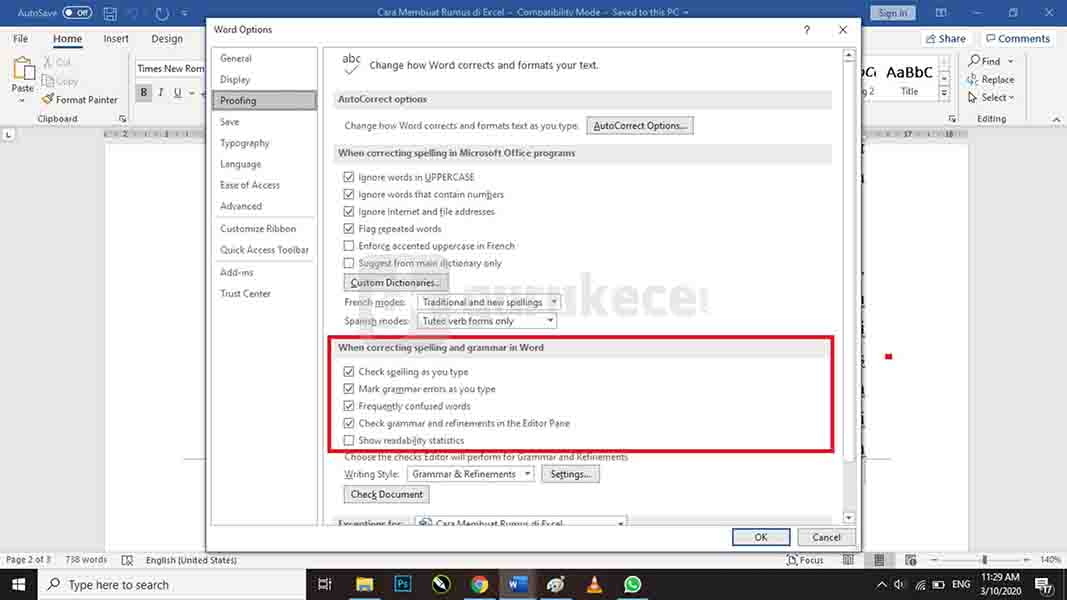Uncheck Flag repeated words
The height and width of the screenshot is (600, 1067).
[348, 229]
